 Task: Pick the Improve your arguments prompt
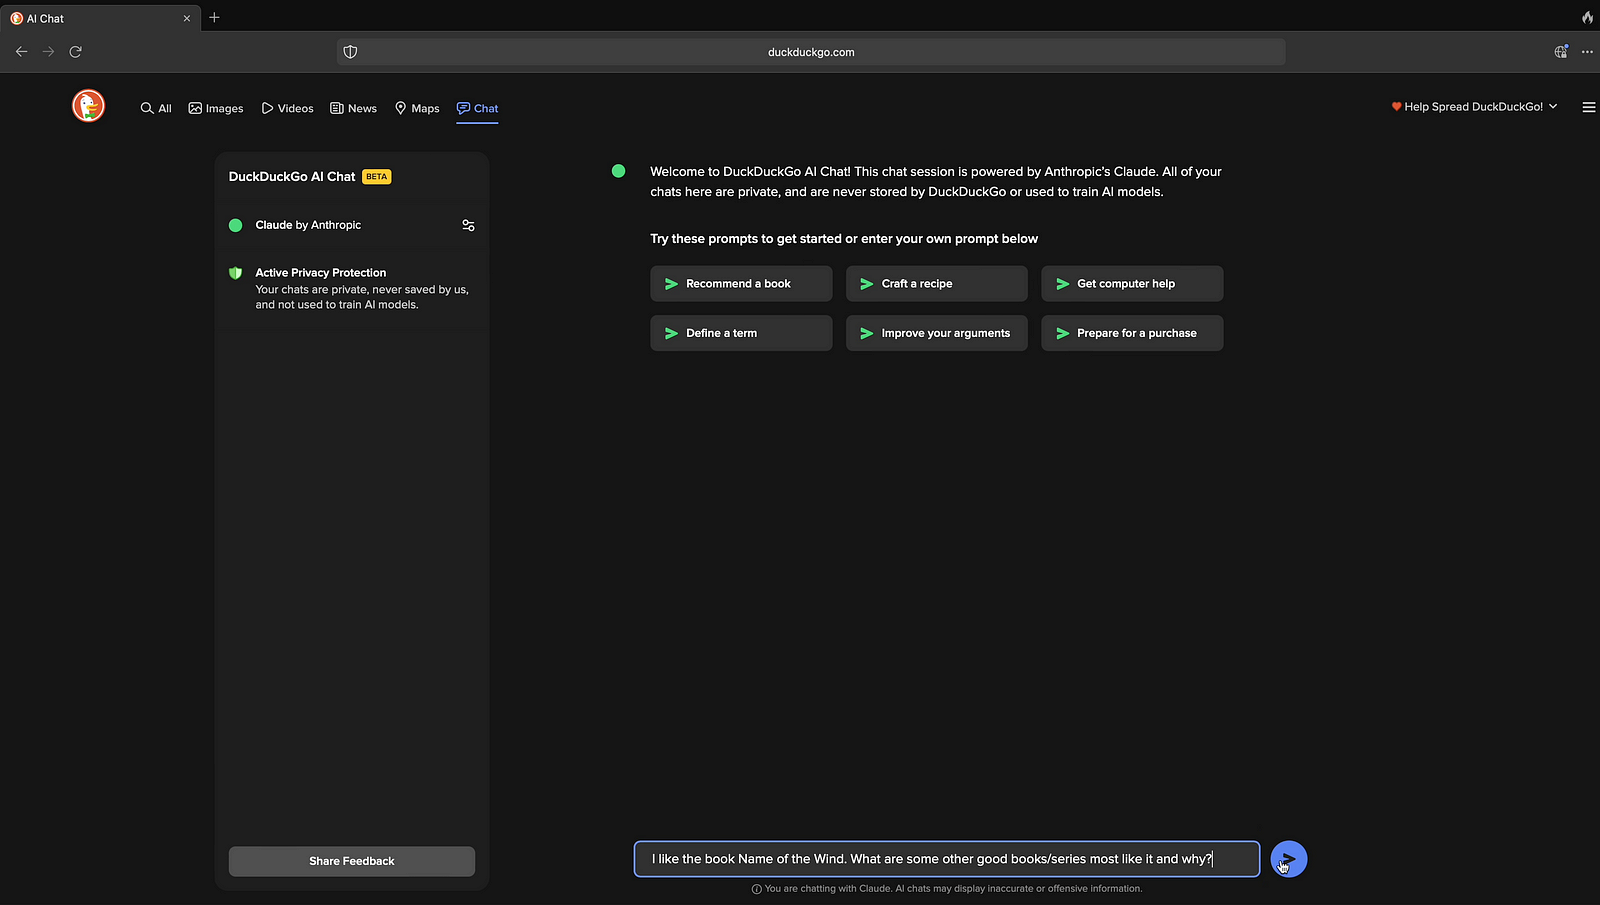pos(936,333)
